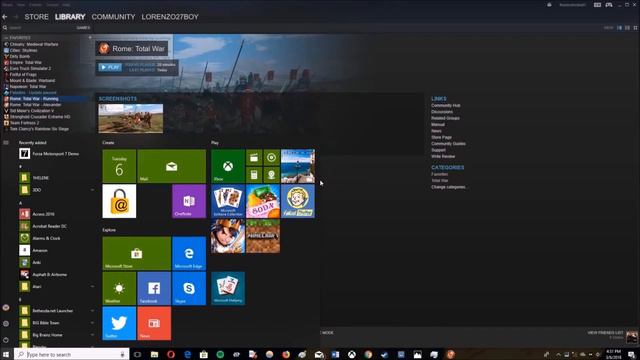This screenshot has height=360, width=640.
Task: Open Opera from the taskbar
Action: pos(171,354)
